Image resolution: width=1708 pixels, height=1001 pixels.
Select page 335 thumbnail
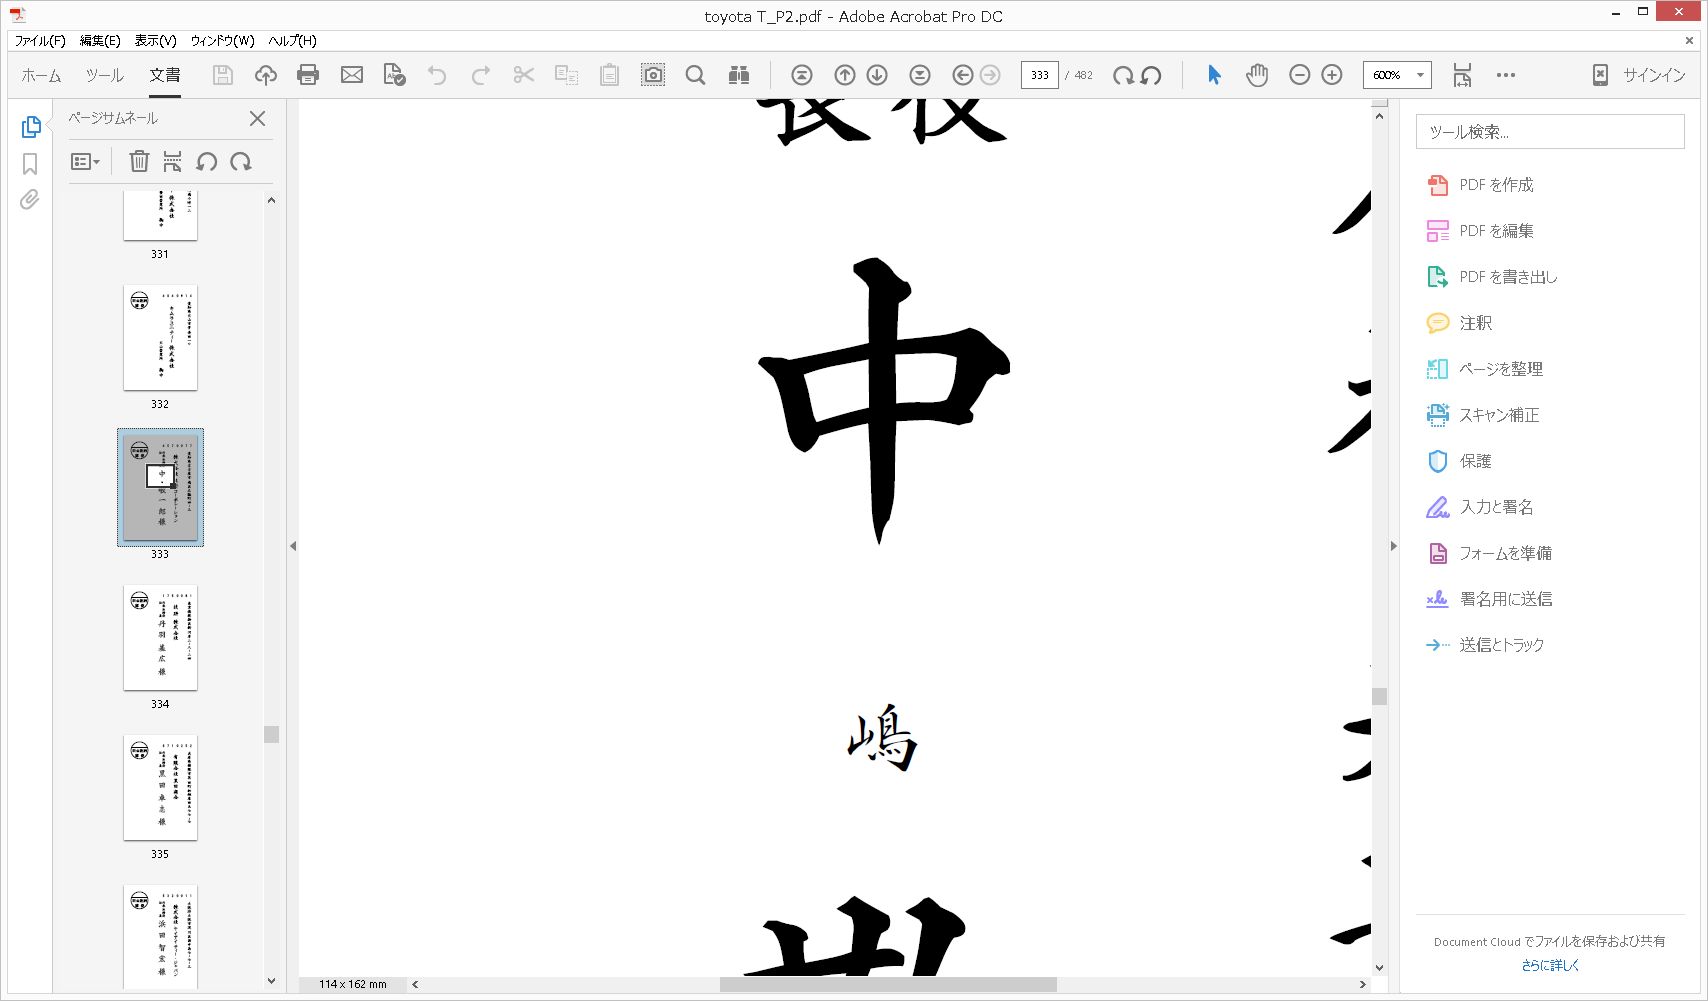[x=160, y=788]
